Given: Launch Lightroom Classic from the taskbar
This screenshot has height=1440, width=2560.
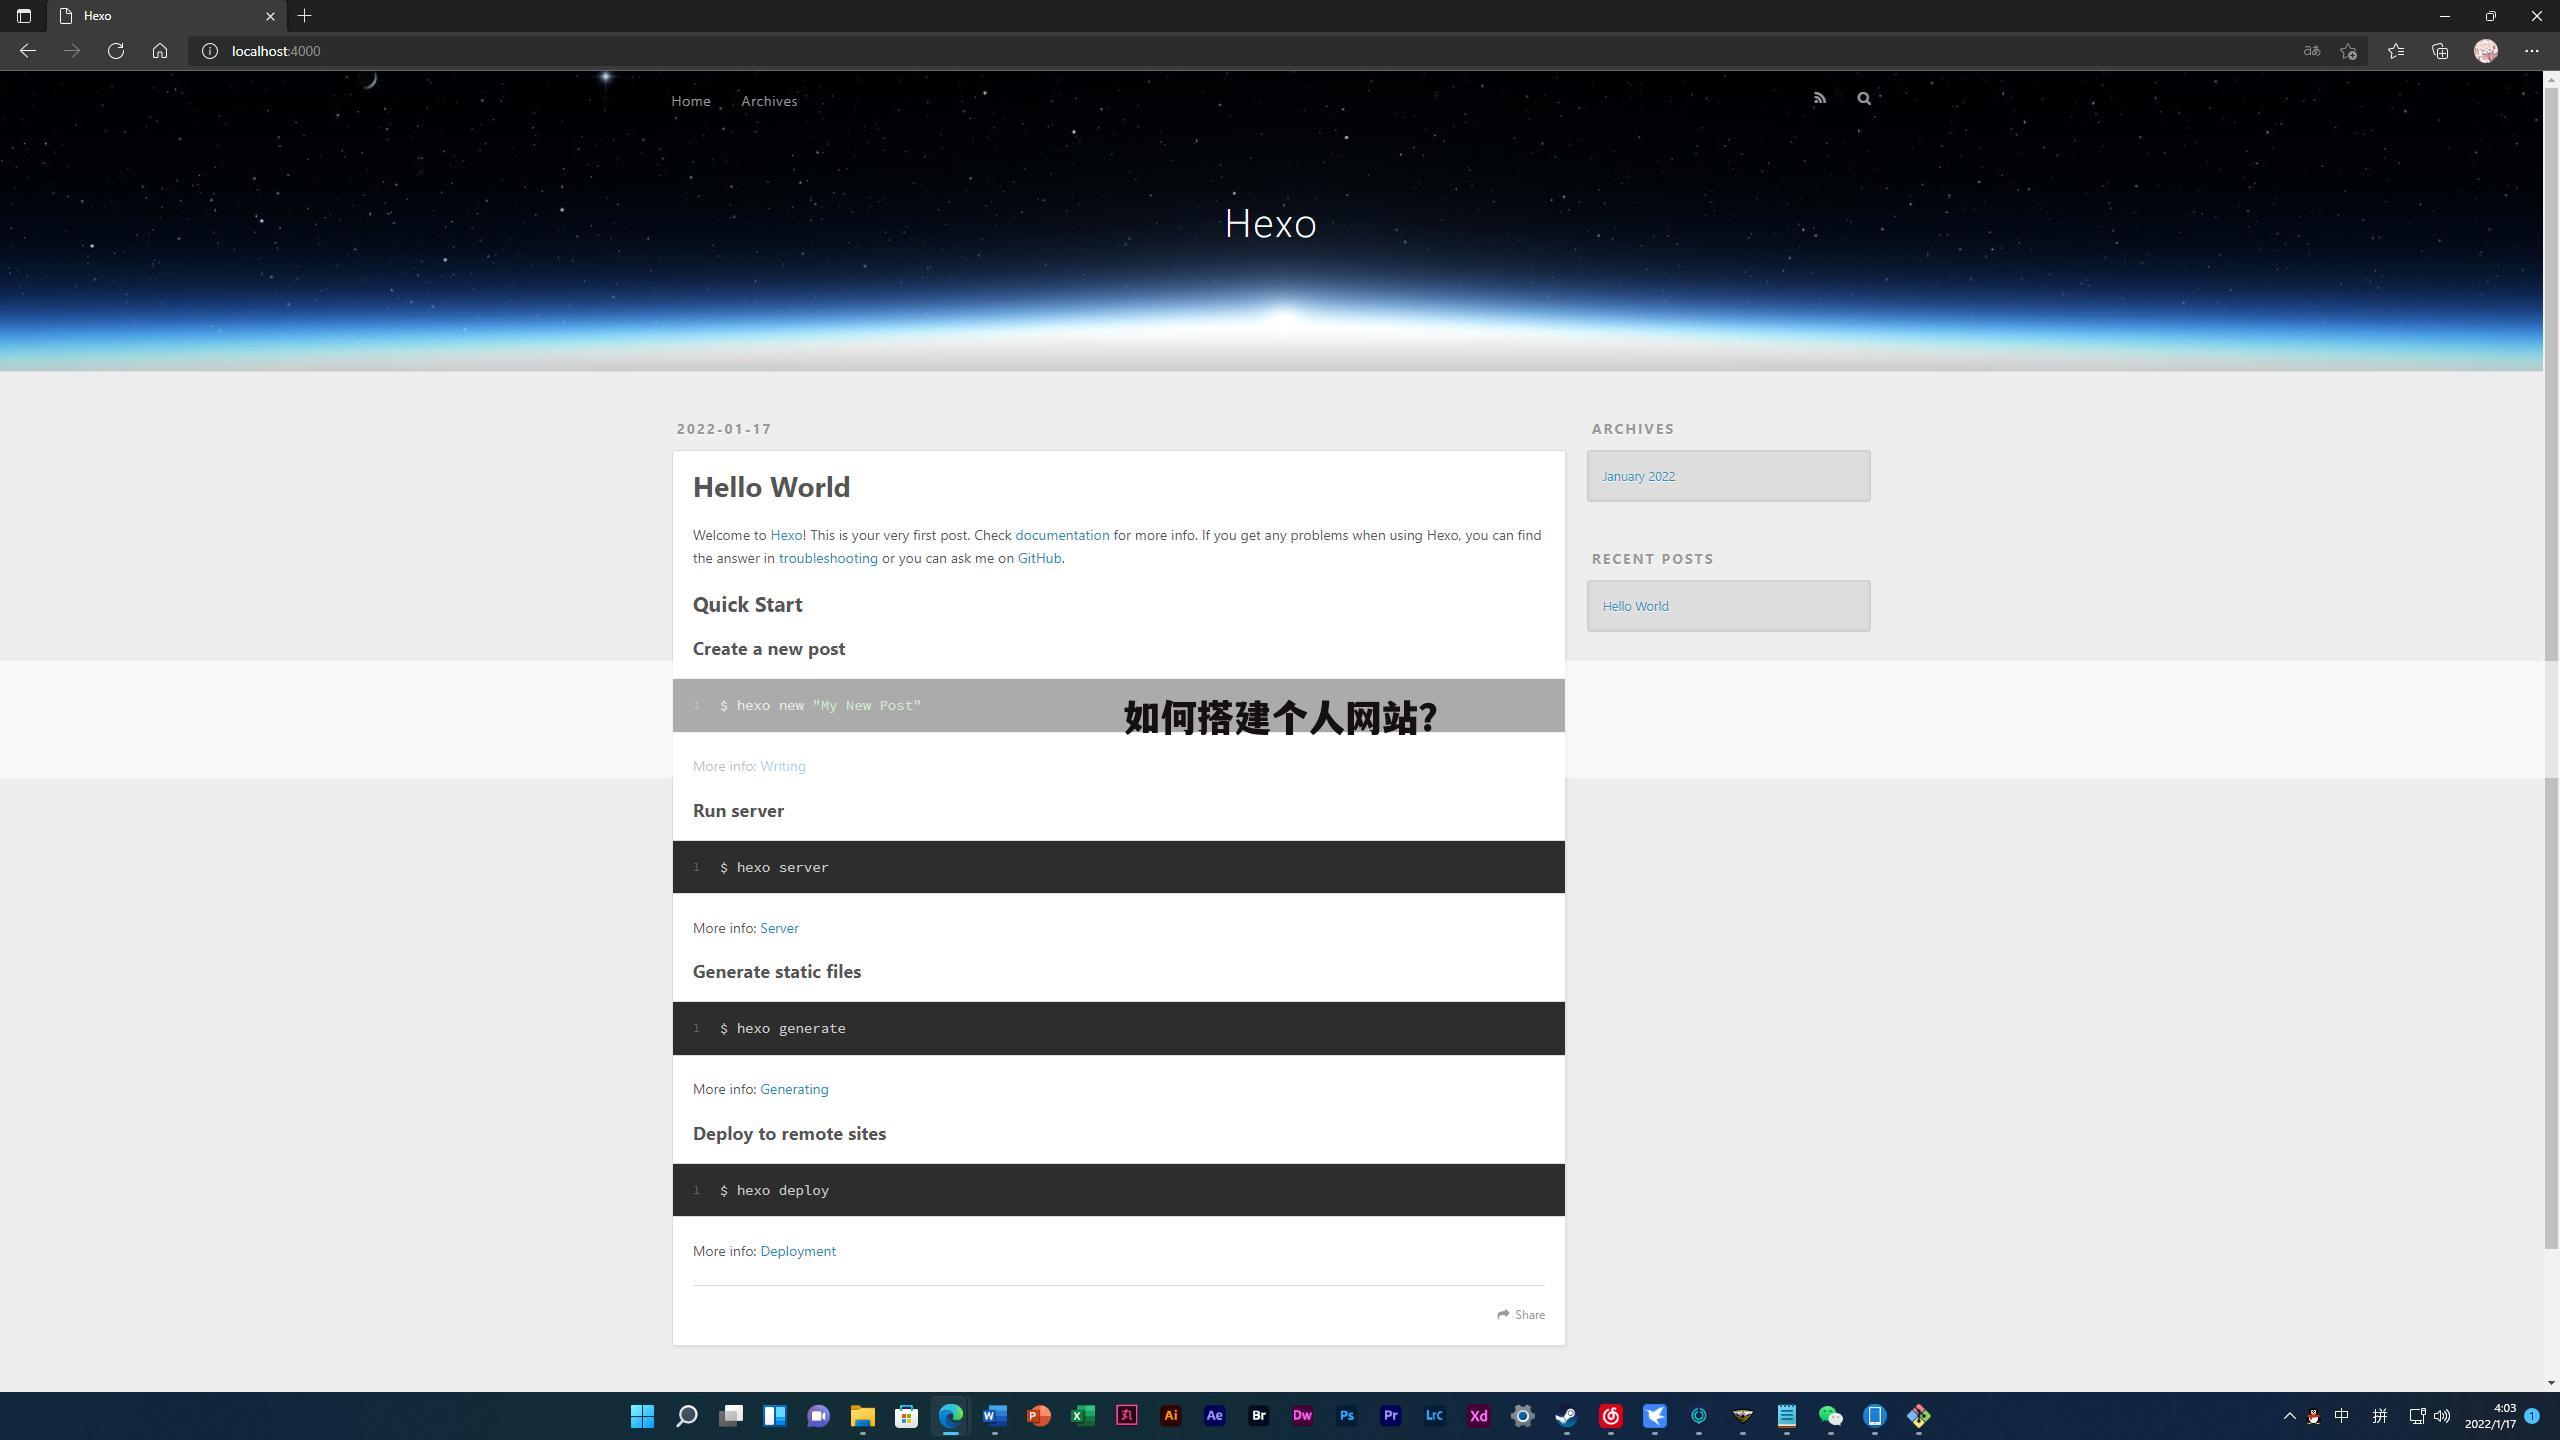Looking at the screenshot, I should (1434, 1416).
